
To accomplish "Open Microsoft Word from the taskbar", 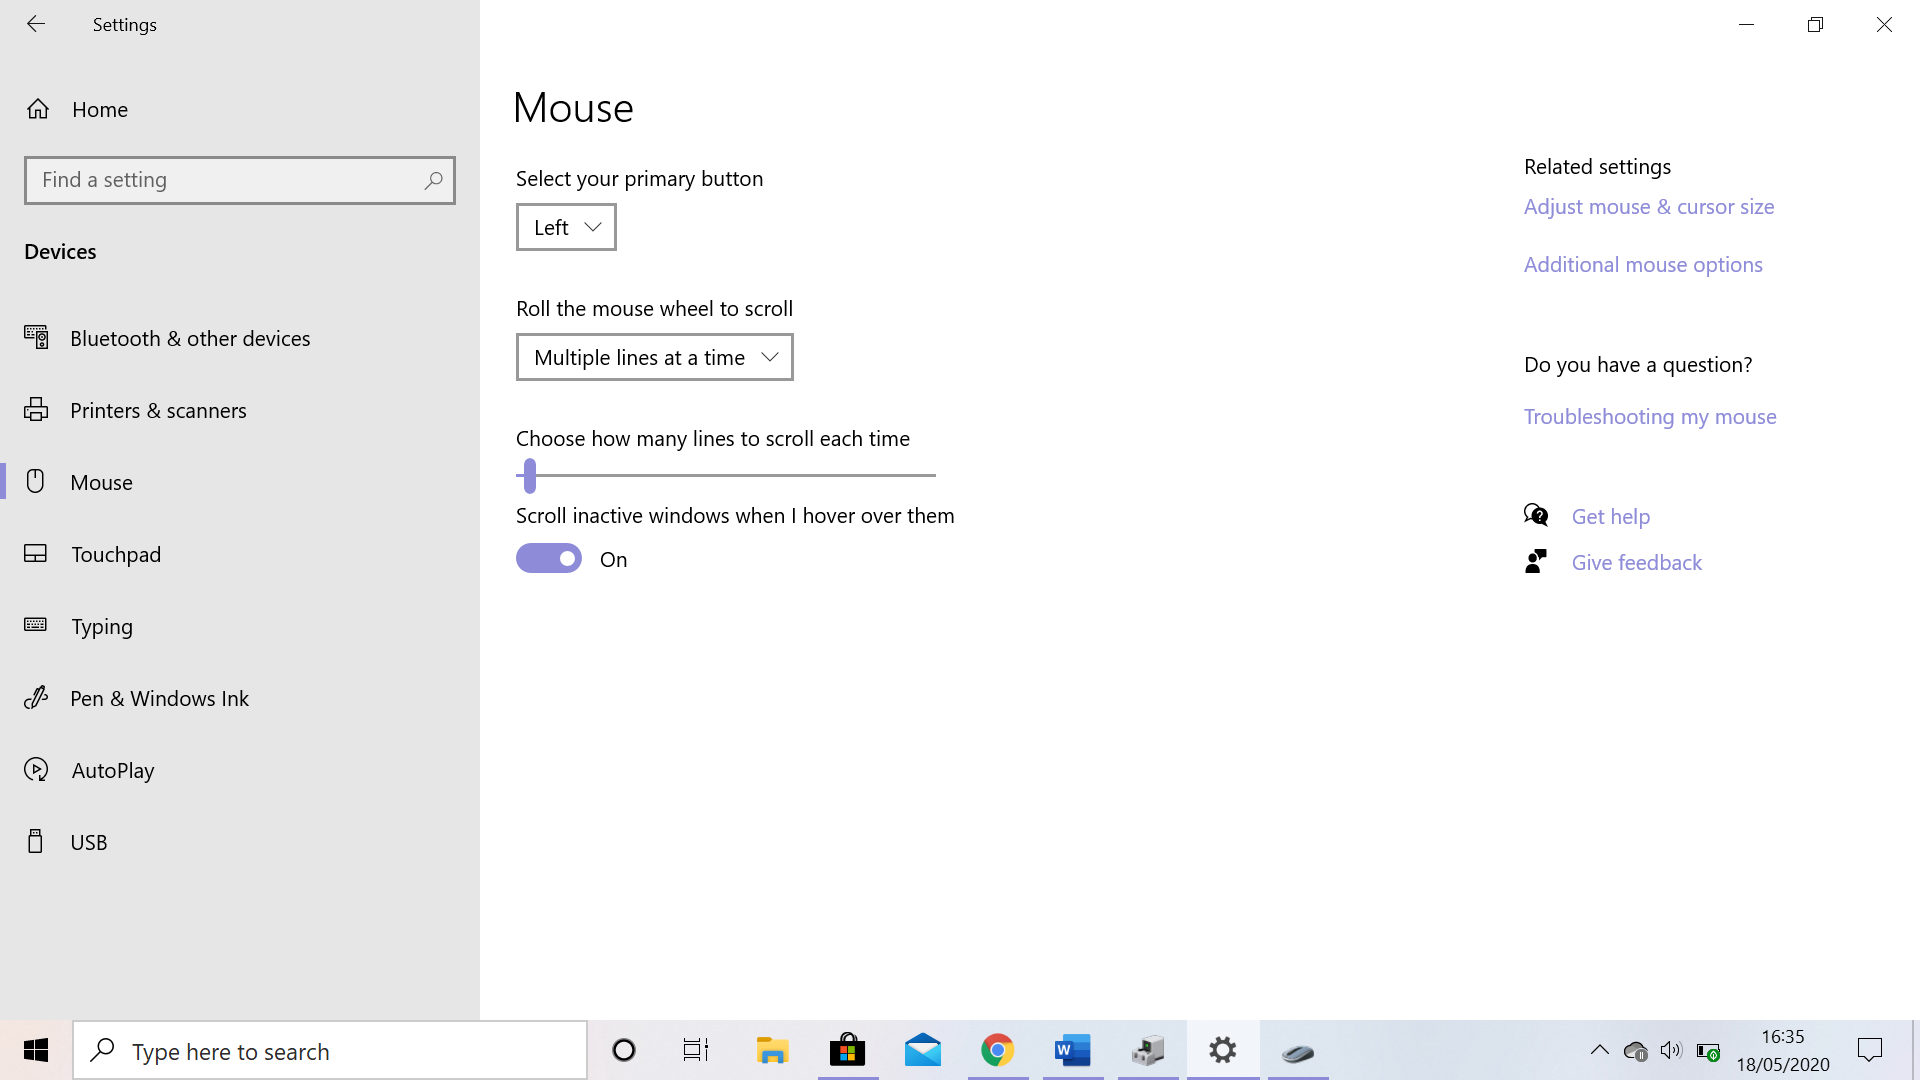I will [1072, 1050].
